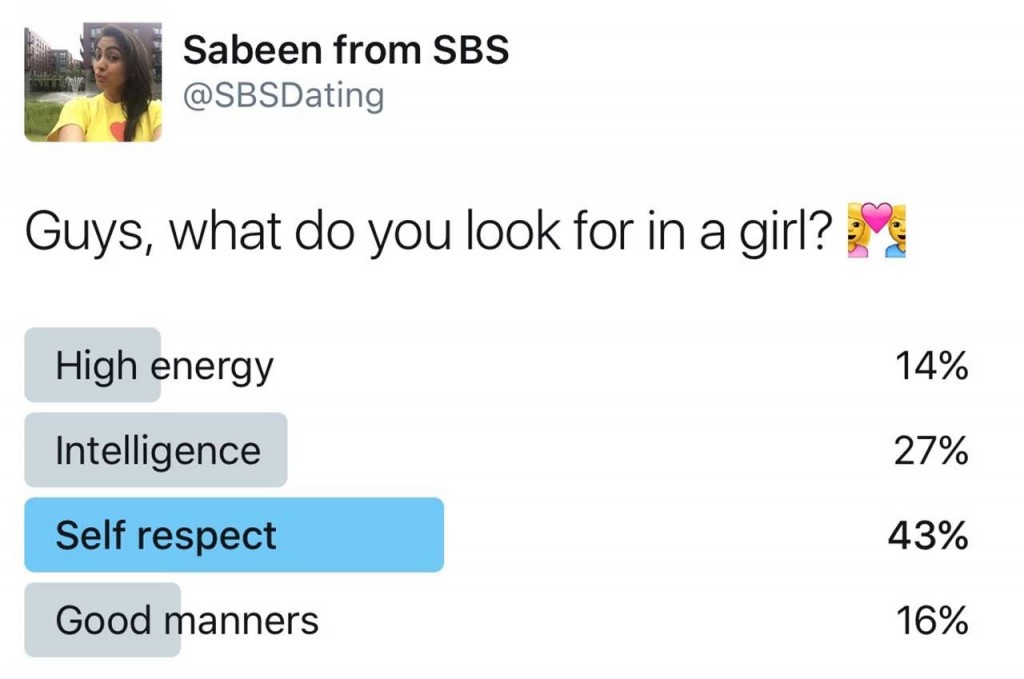Click the gray High energy result bar
This screenshot has height=679, width=1024.
[93, 365]
